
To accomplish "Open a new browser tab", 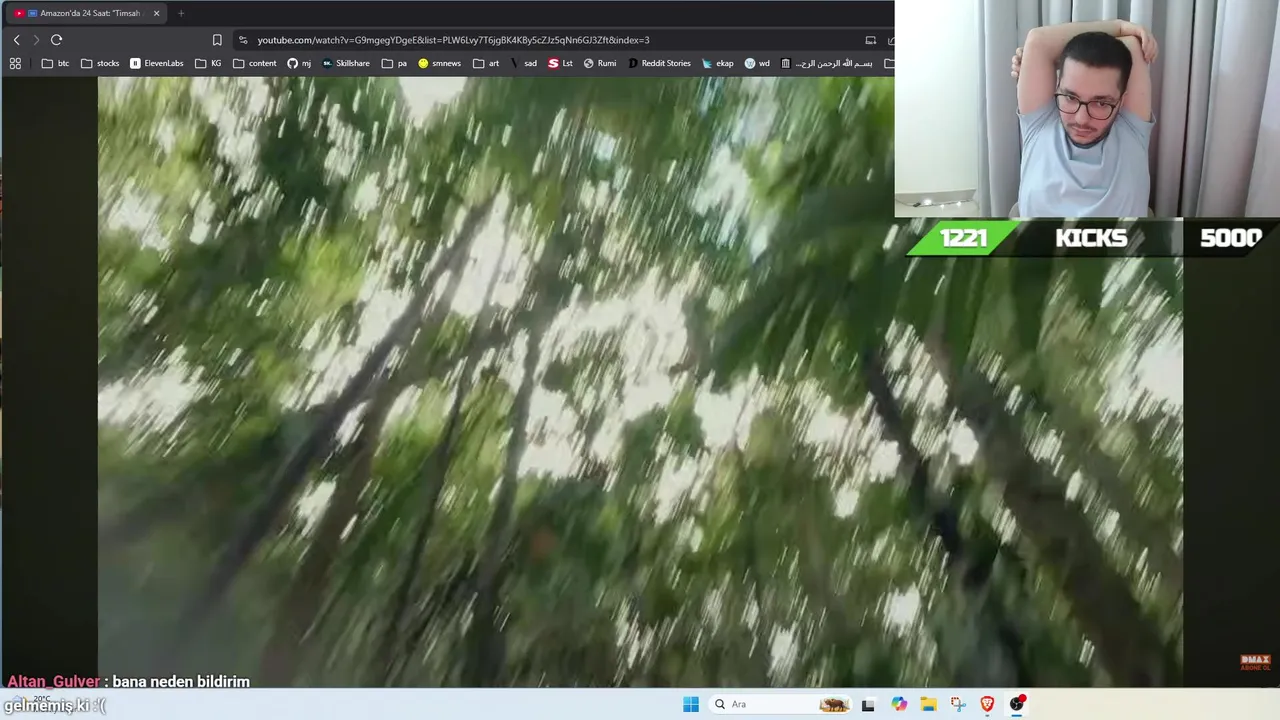I will (x=181, y=13).
